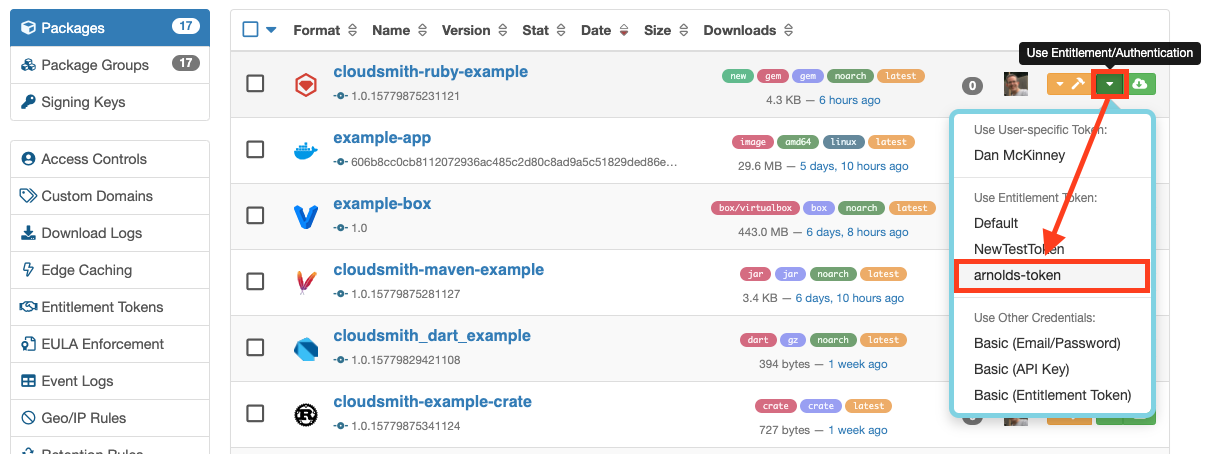Click the Rust crate format icon
Image resolution: width=1211 pixels, height=454 pixels.
(x=306, y=414)
